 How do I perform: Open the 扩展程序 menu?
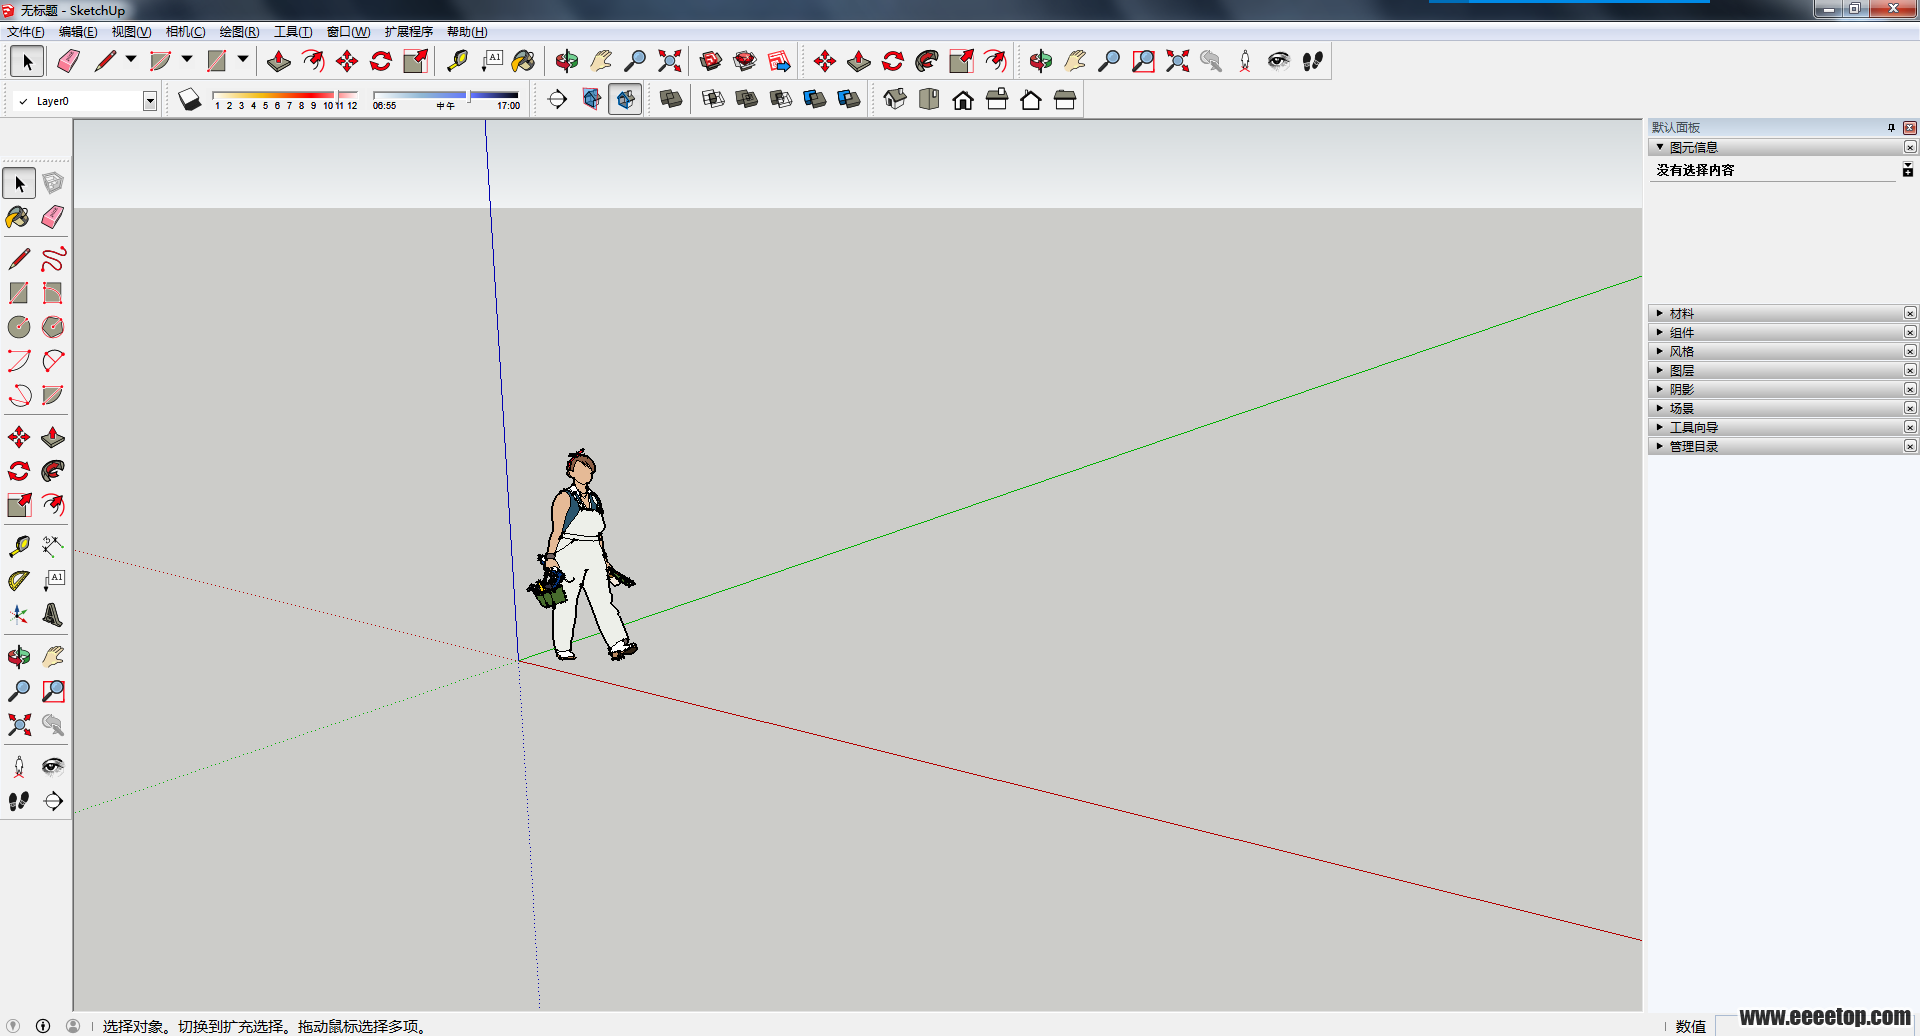click(x=408, y=32)
